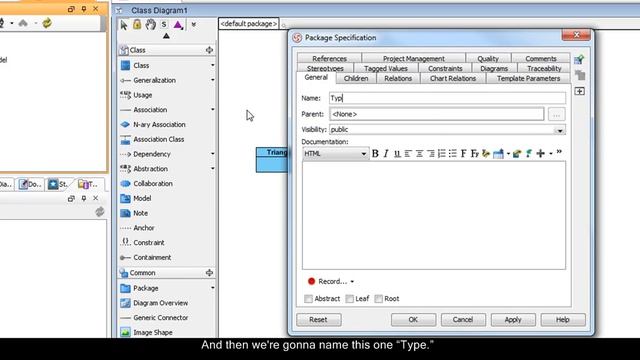Open the Comments tab
The height and width of the screenshot is (360, 640).
(540, 58)
